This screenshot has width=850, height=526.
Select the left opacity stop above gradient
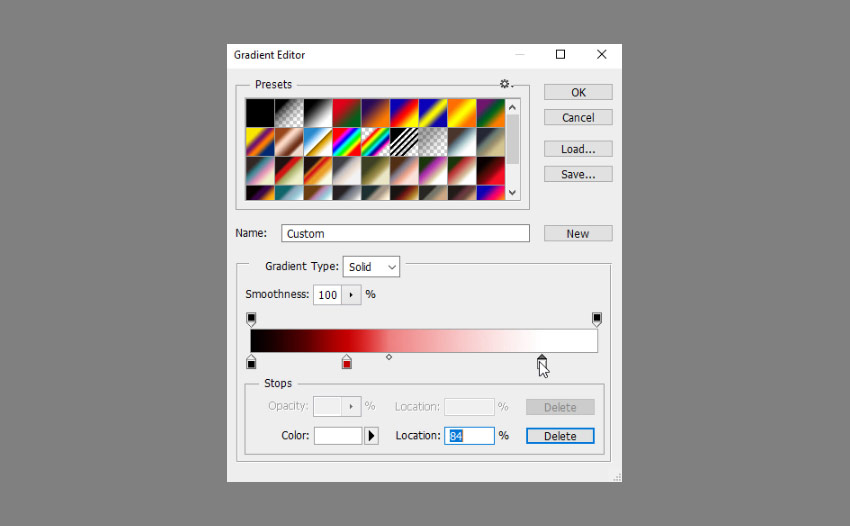click(251, 319)
